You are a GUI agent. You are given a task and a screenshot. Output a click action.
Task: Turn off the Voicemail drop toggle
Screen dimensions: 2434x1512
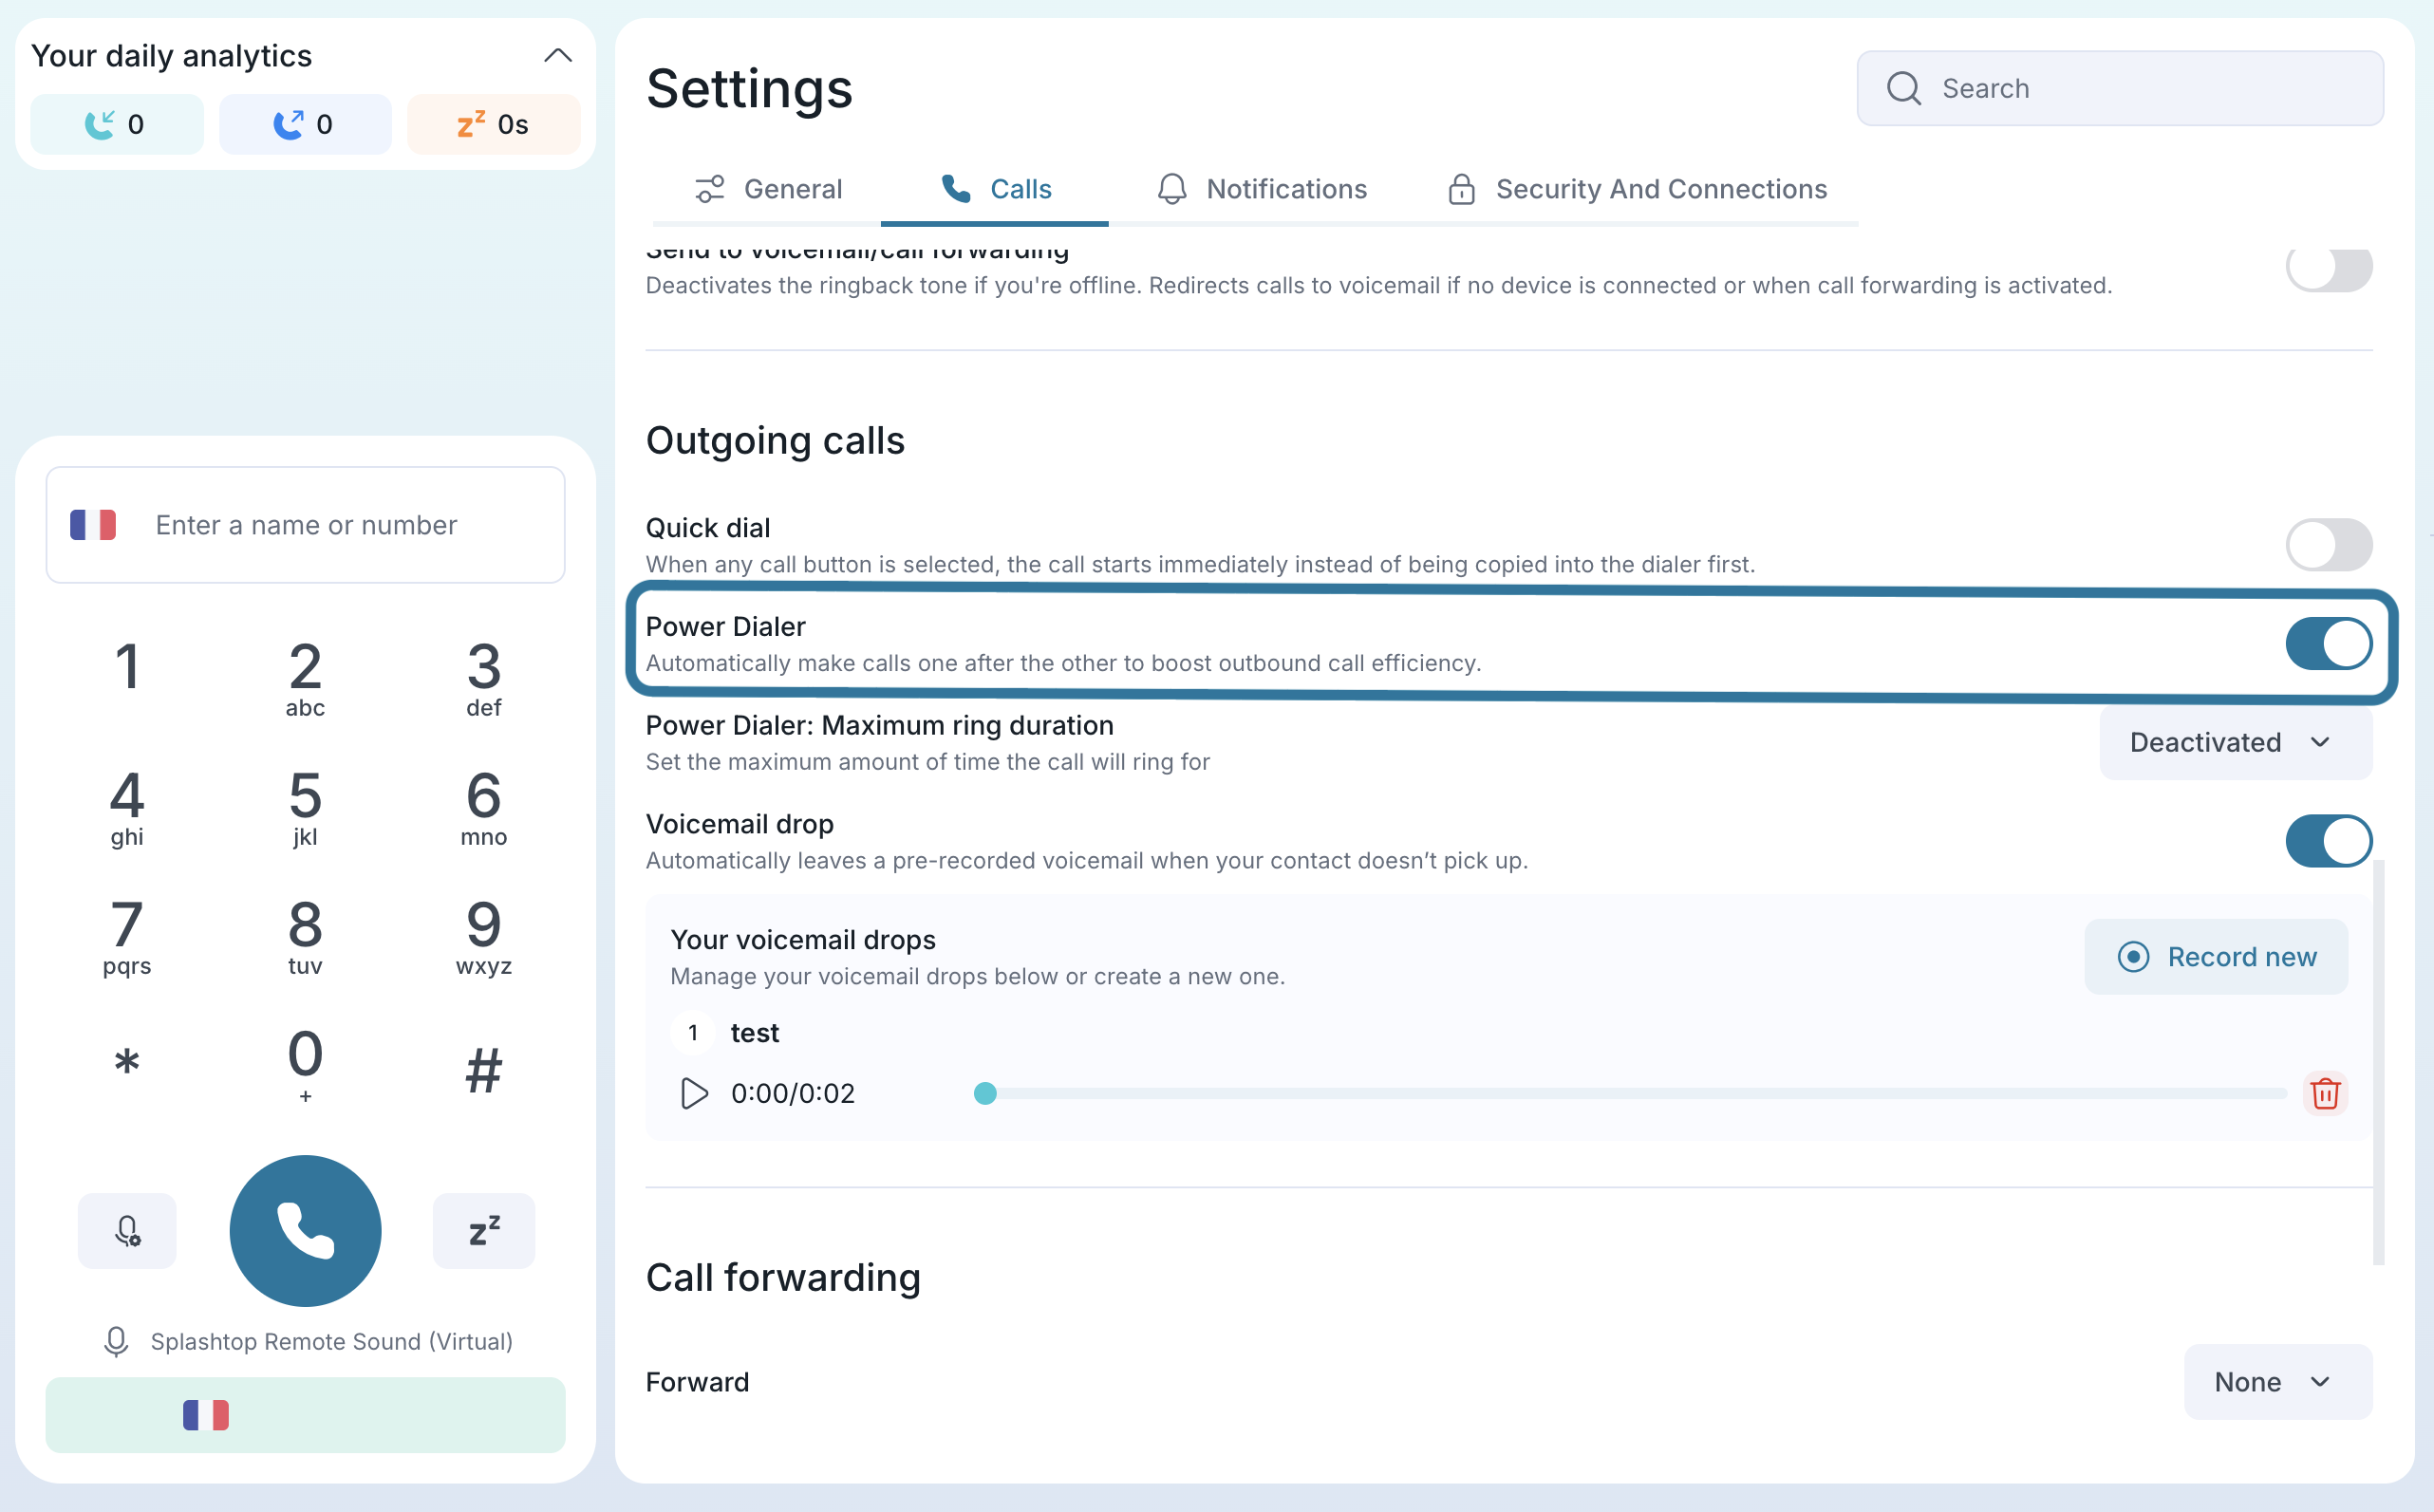pos(2329,840)
